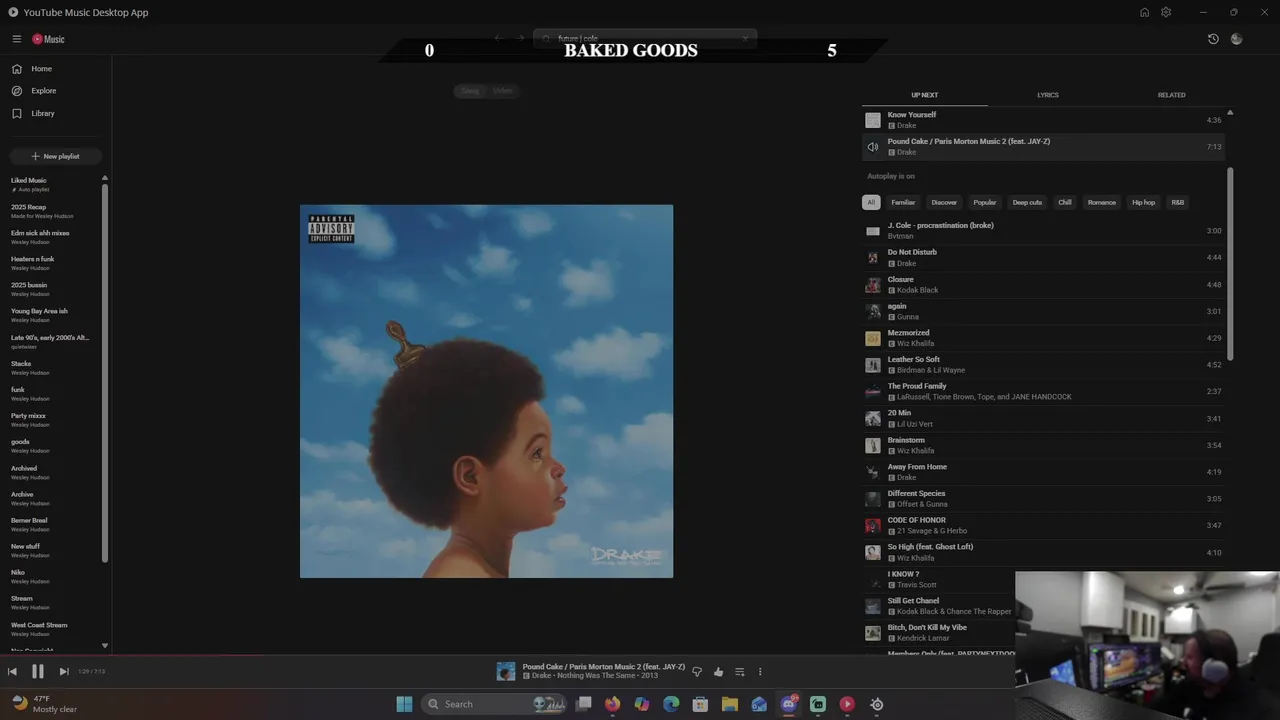Open Discord from the taskbar
The width and height of the screenshot is (1280, 720).
click(x=788, y=704)
